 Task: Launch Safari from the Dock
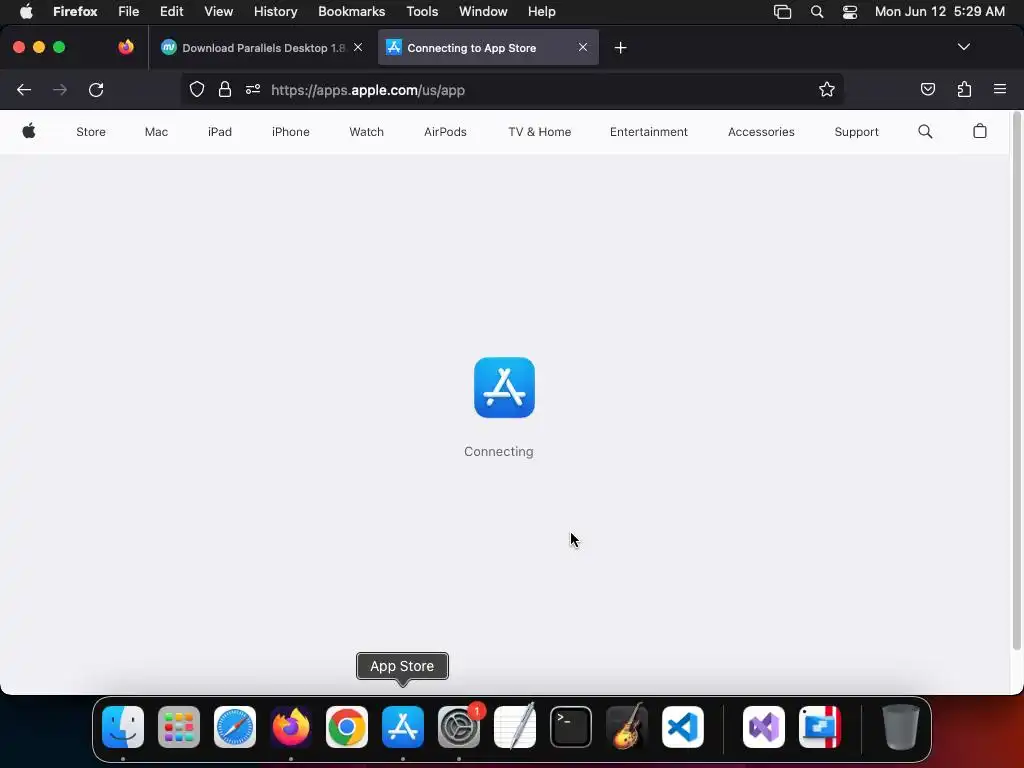(x=235, y=727)
